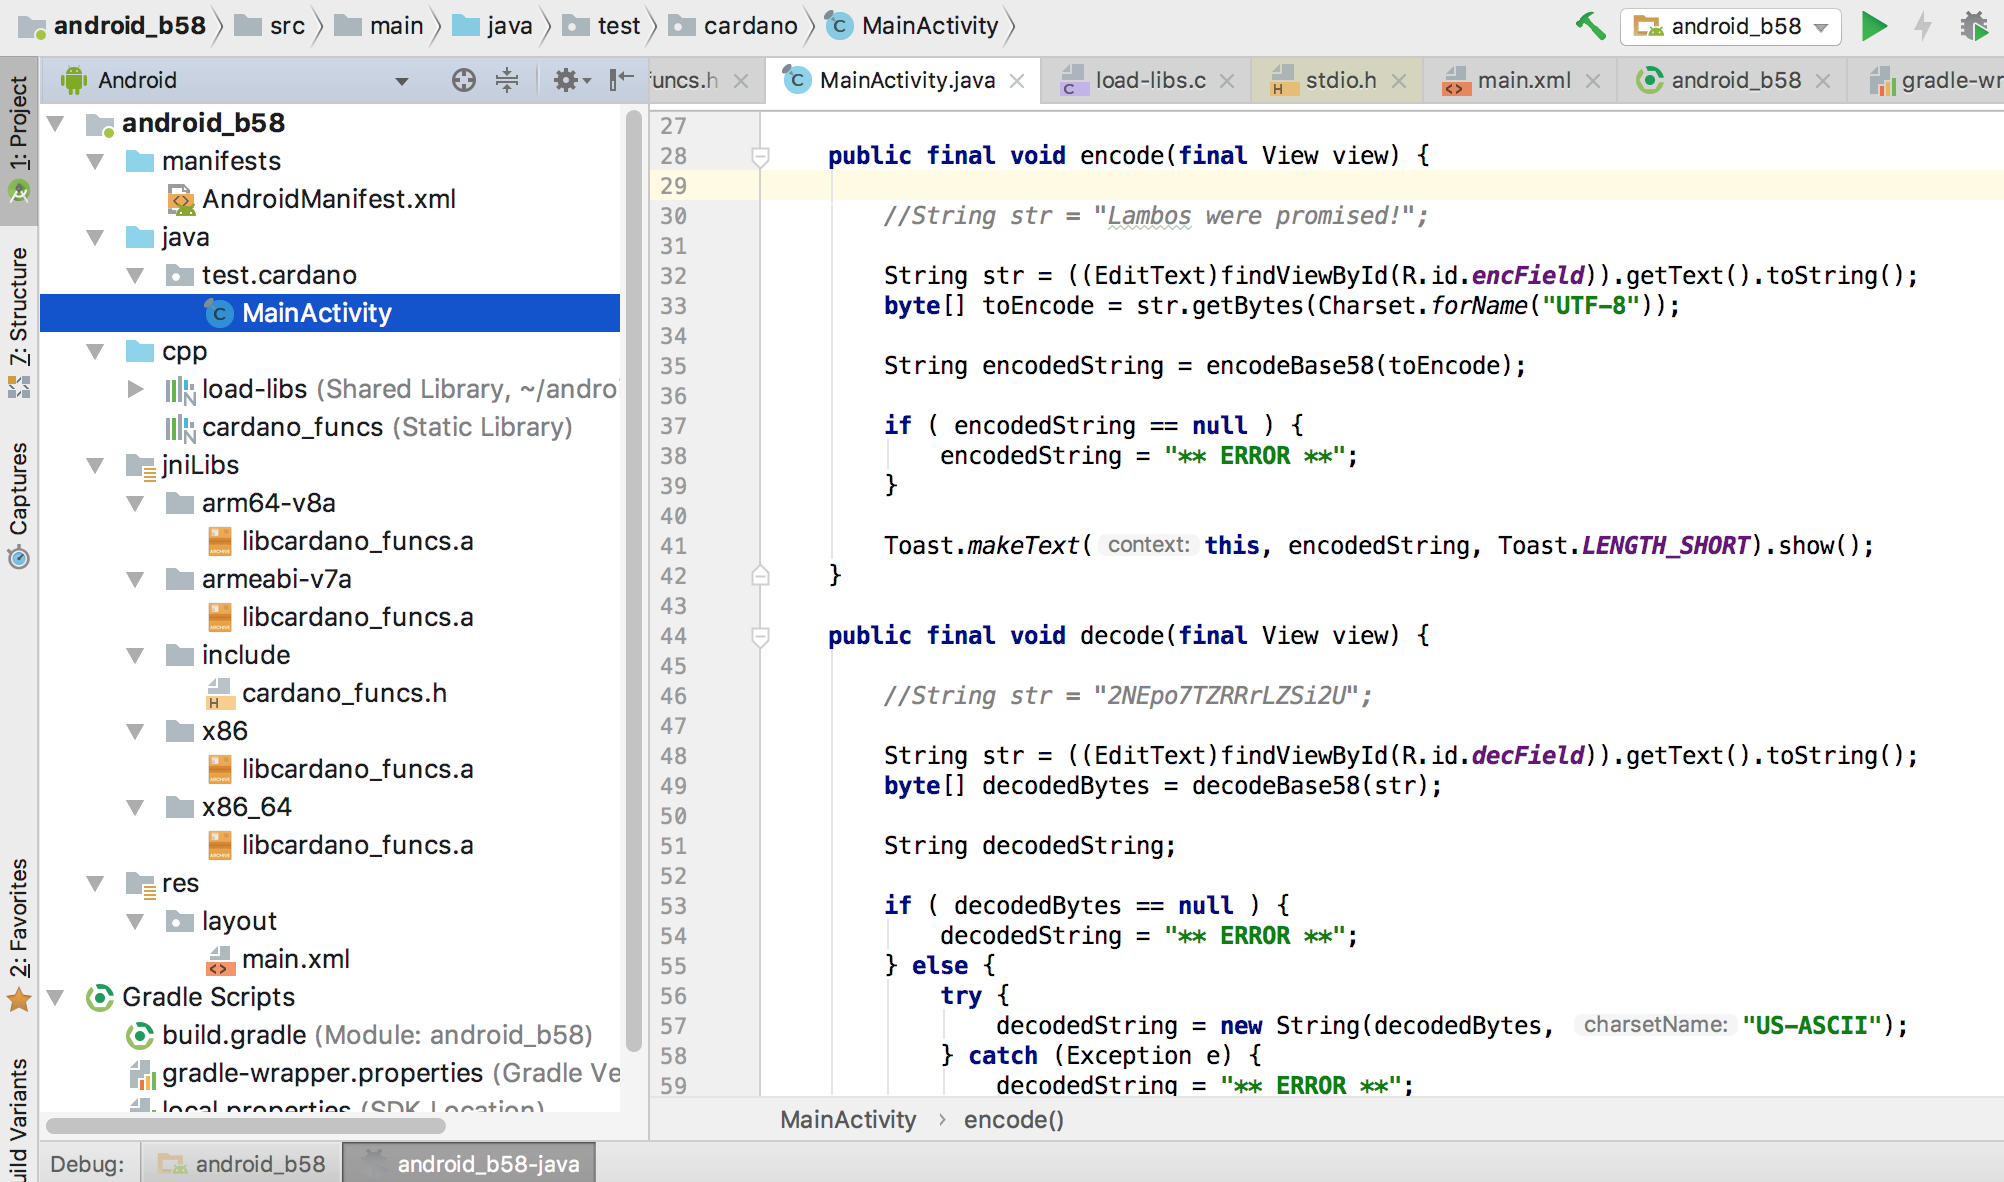
Task: Click cardano breadcrumb in navigation bar
Action: click(749, 26)
